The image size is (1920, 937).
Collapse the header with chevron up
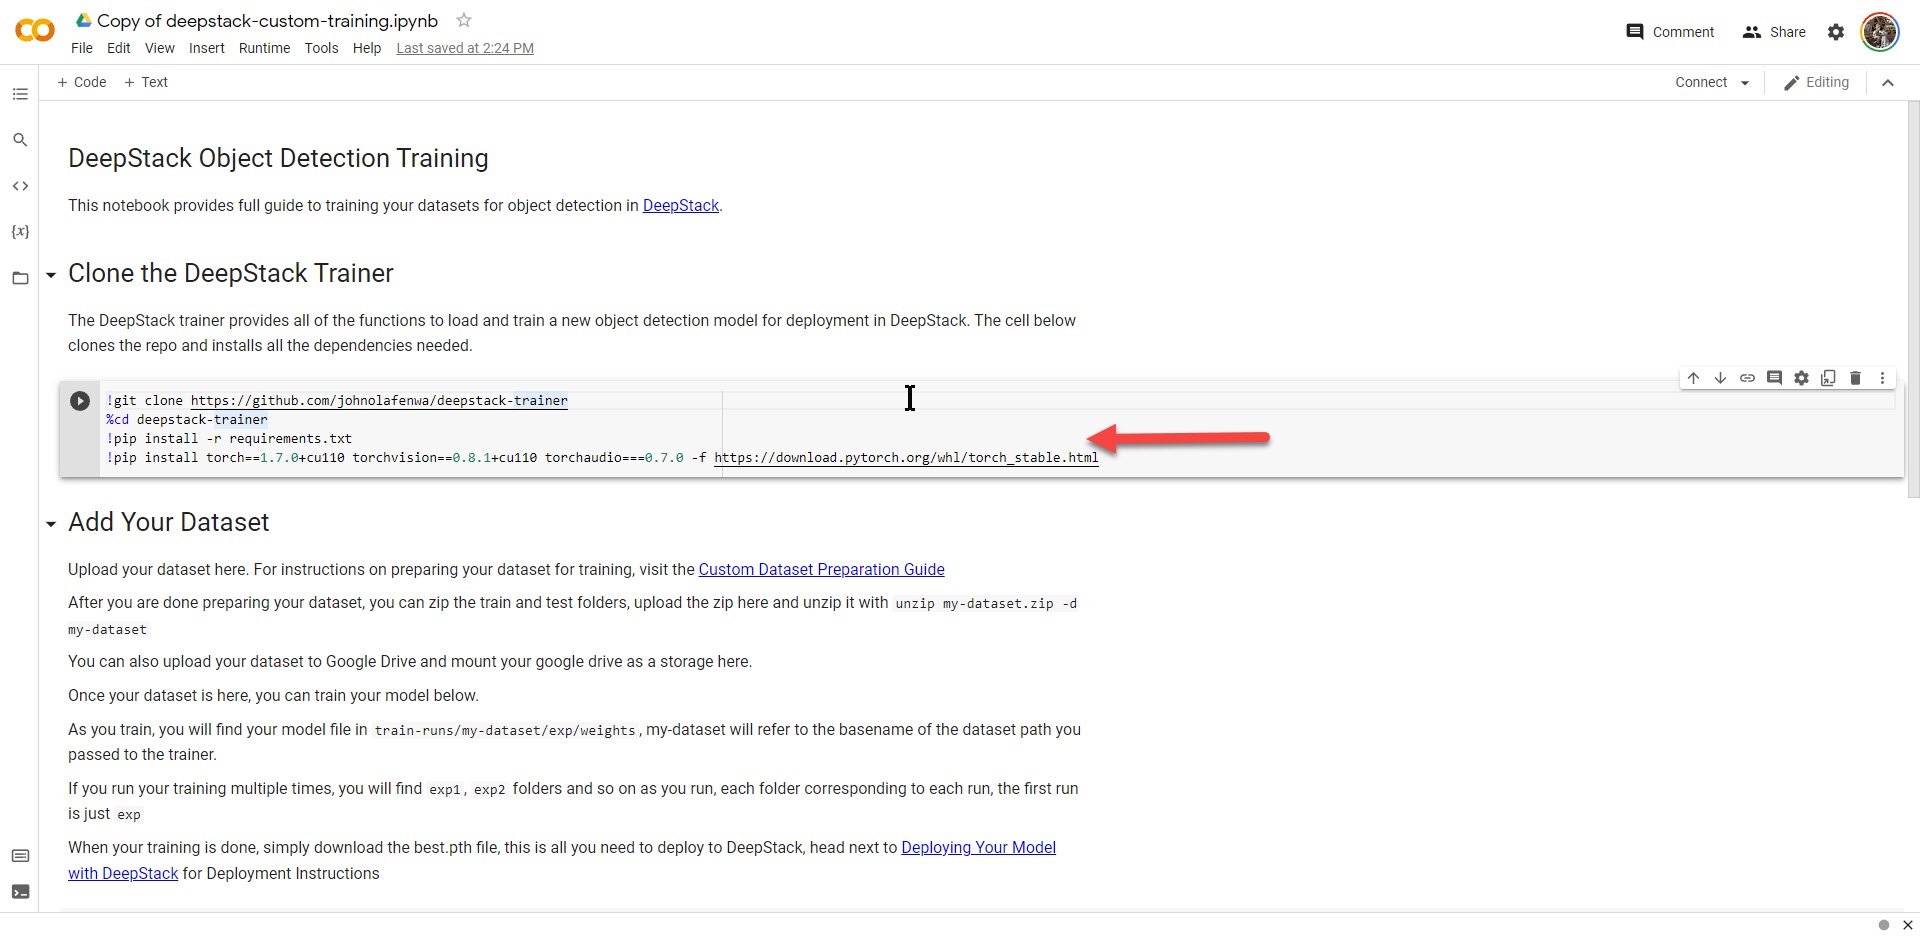1888,83
